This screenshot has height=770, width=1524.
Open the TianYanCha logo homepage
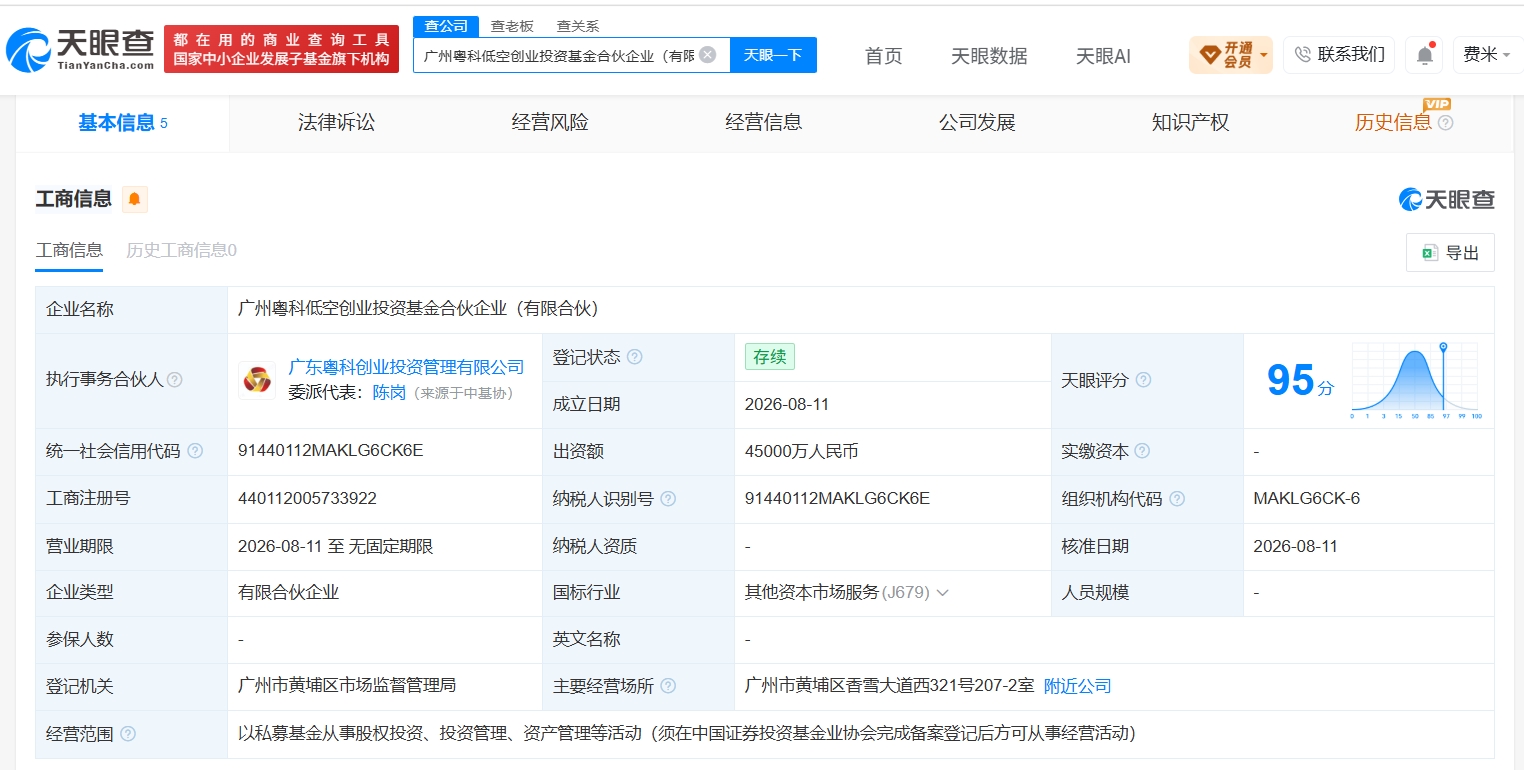tap(81, 49)
